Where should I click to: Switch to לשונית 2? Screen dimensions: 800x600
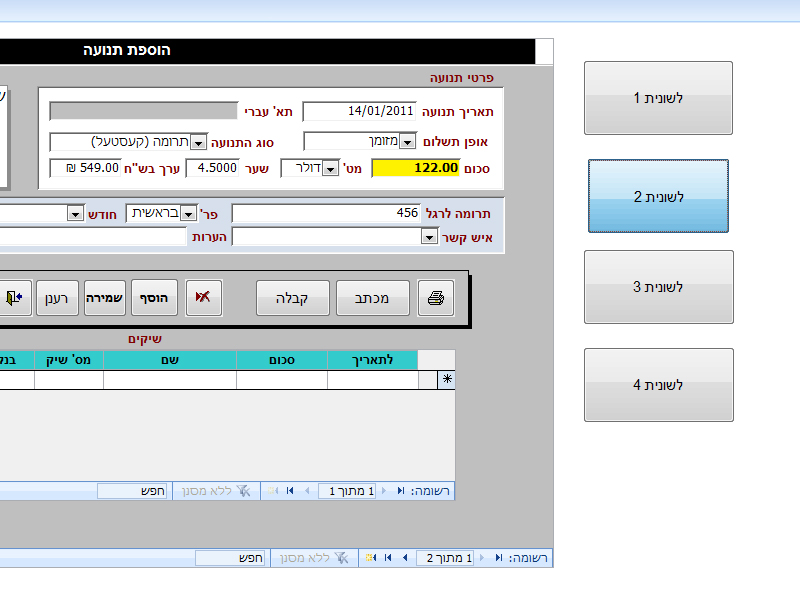[x=658, y=196]
